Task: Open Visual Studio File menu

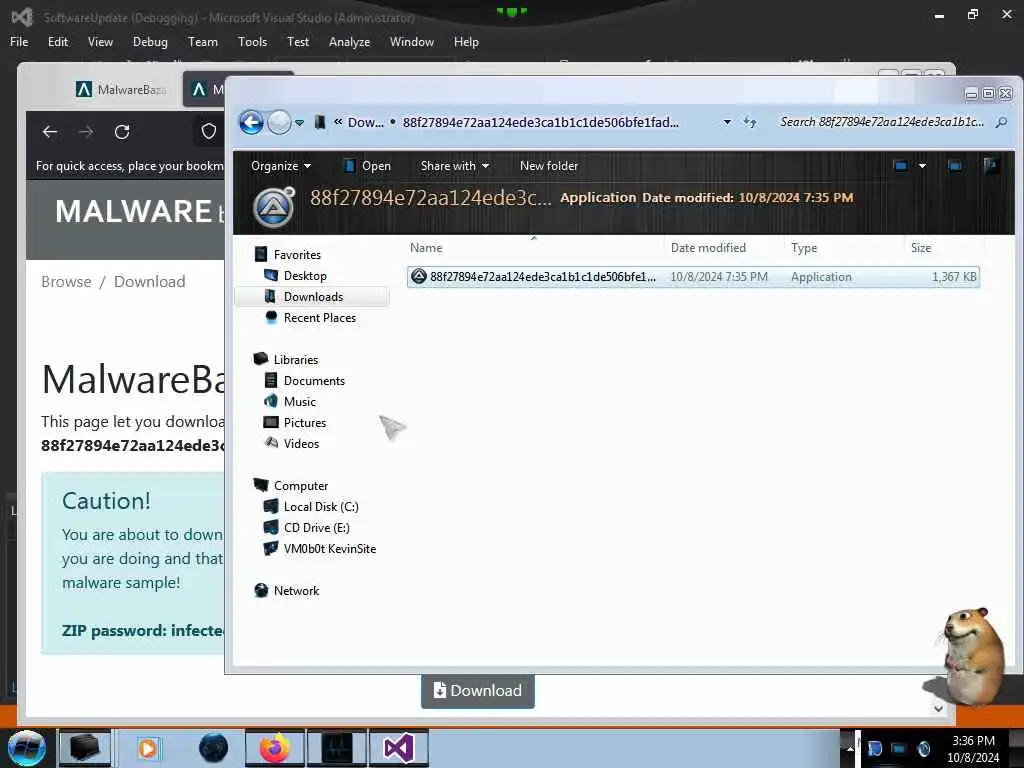Action: coord(19,42)
